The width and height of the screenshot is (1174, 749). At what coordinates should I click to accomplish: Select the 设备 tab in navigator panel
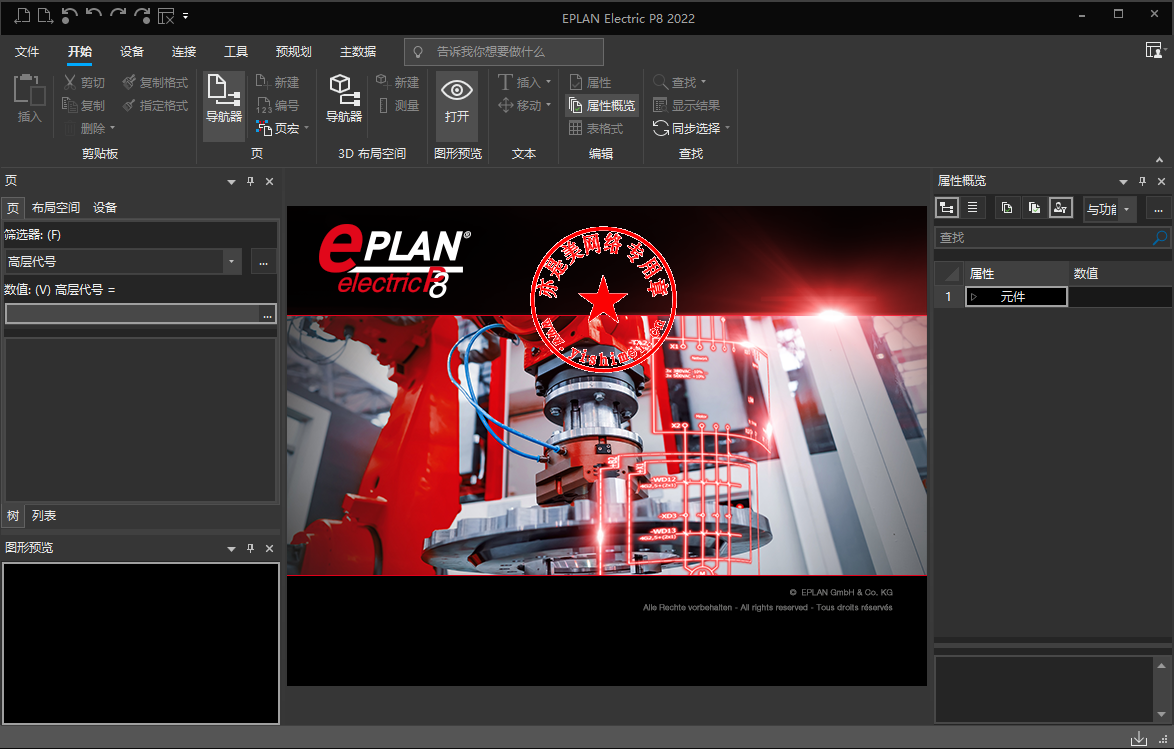(x=105, y=208)
